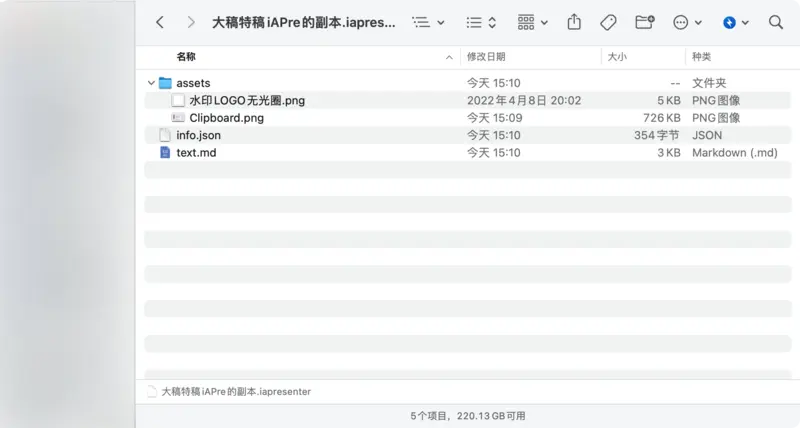800x428 pixels.
Task: Select info.json file
Action: (x=198, y=135)
